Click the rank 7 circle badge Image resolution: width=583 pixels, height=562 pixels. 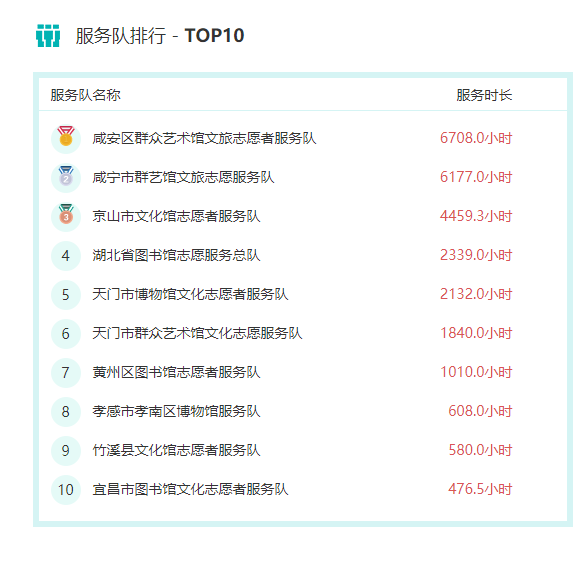tap(66, 372)
